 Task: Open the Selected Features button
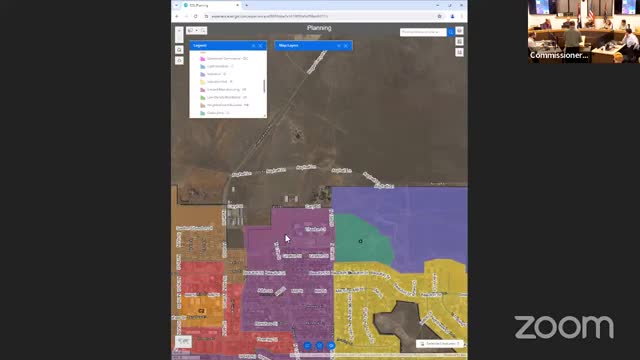[x=440, y=344]
